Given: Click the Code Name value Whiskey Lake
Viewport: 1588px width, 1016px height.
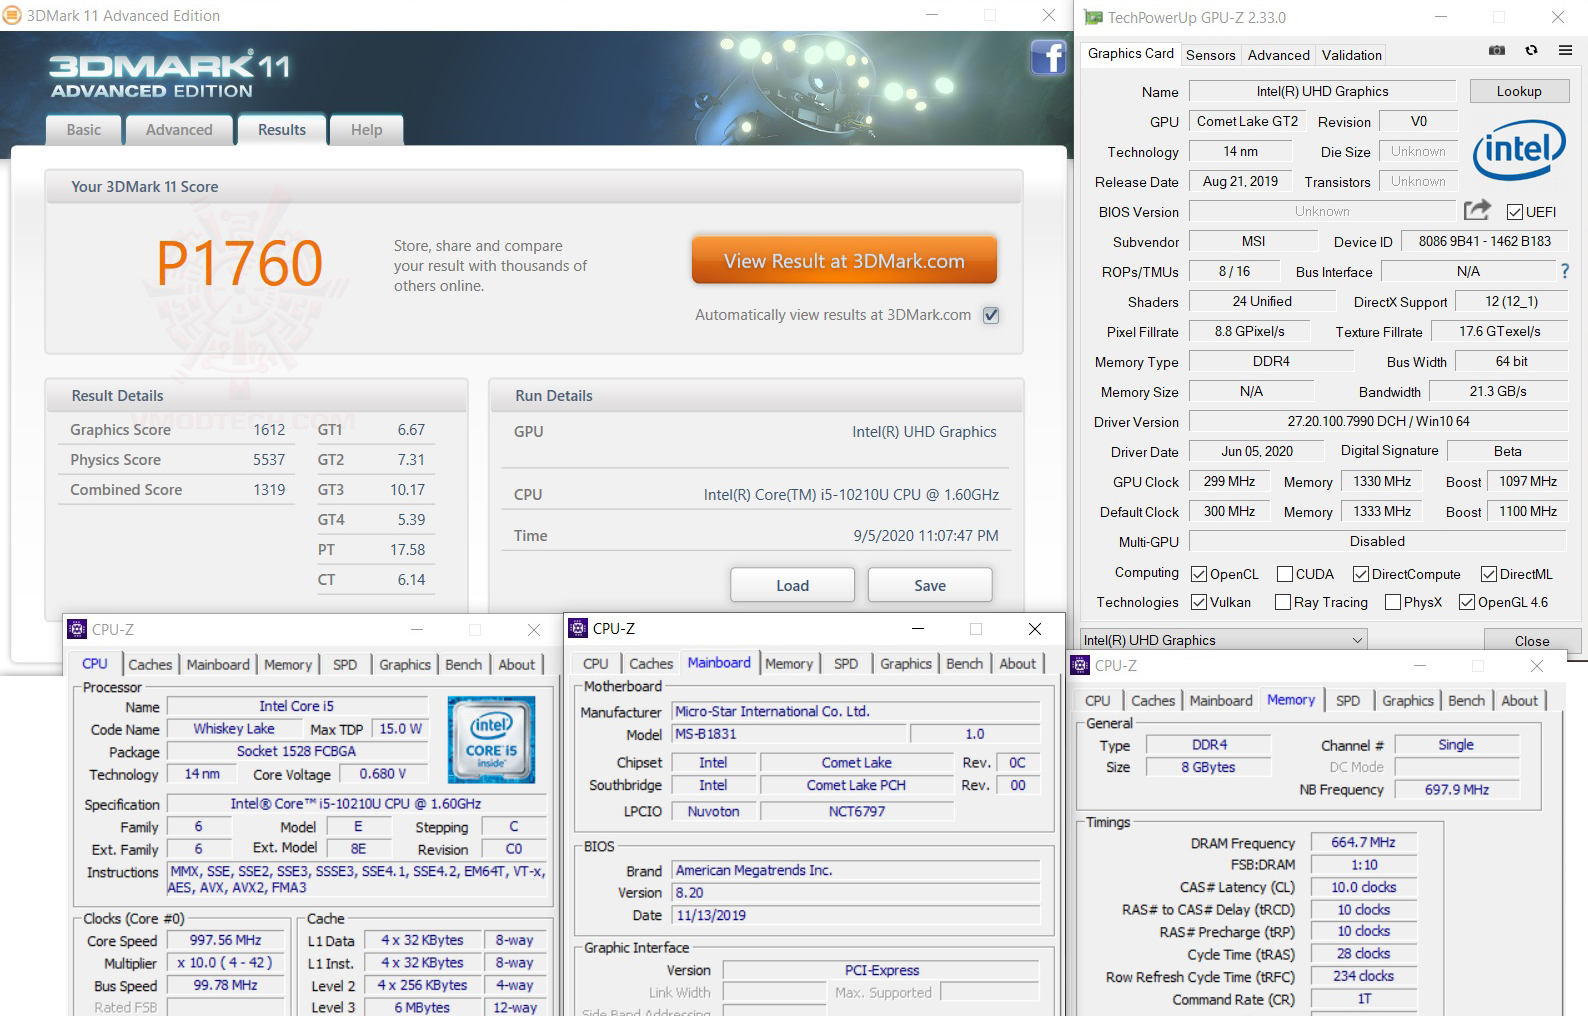Looking at the screenshot, I should [x=234, y=729].
